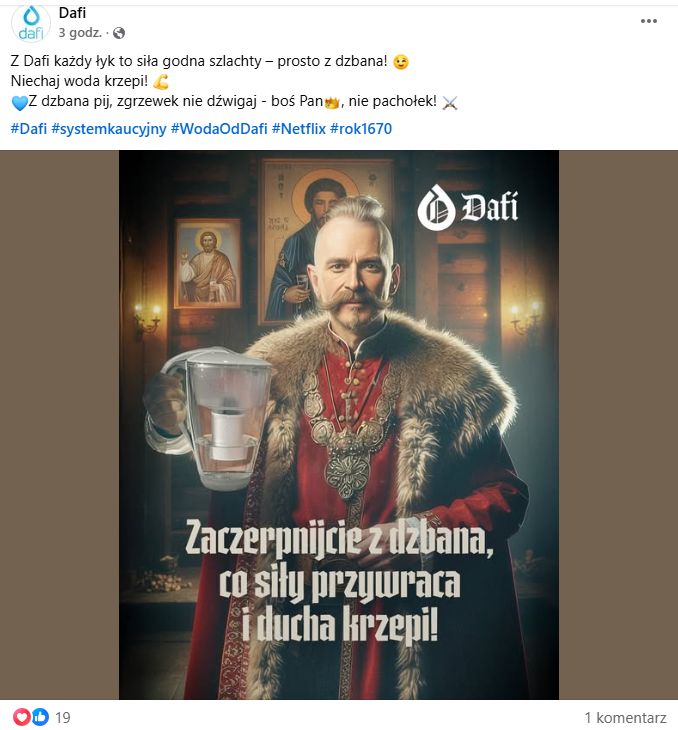This screenshot has height=730, width=678.
Task: Open the Dafi page name link
Action: 72,13
